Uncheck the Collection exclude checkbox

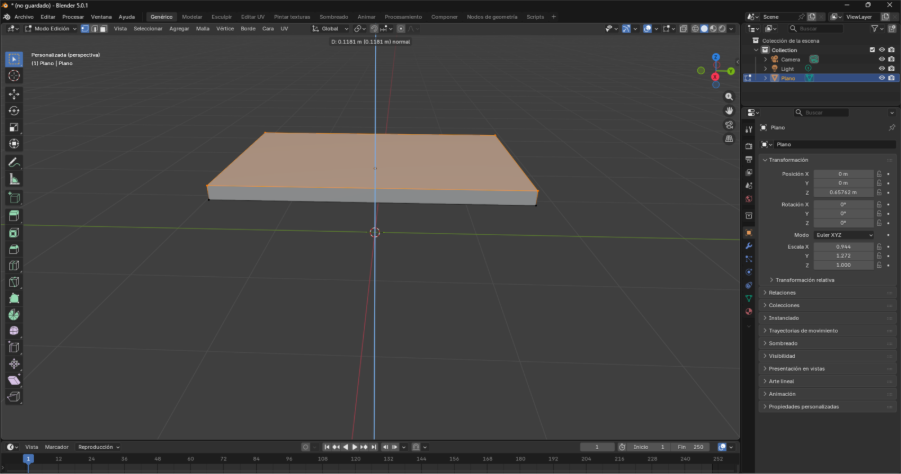tap(872, 49)
